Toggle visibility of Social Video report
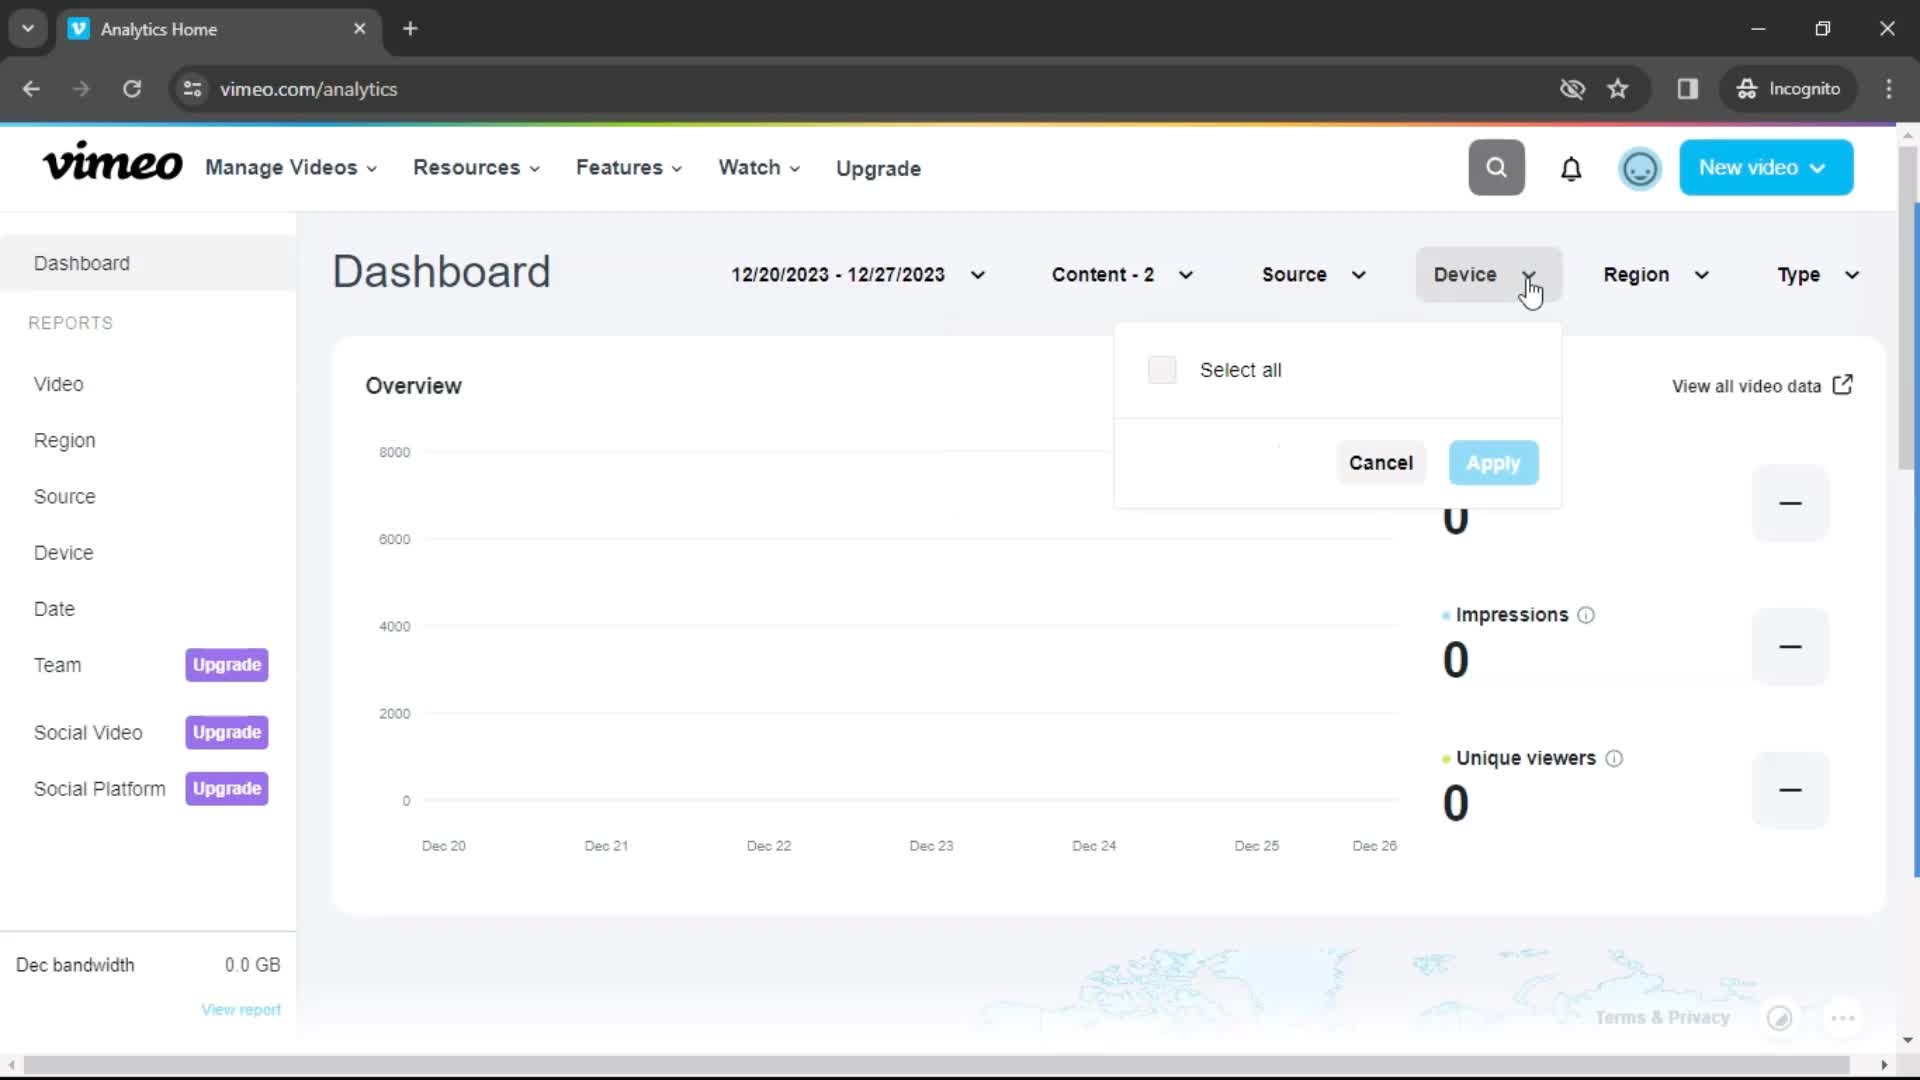The image size is (1920, 1080). 87,732
